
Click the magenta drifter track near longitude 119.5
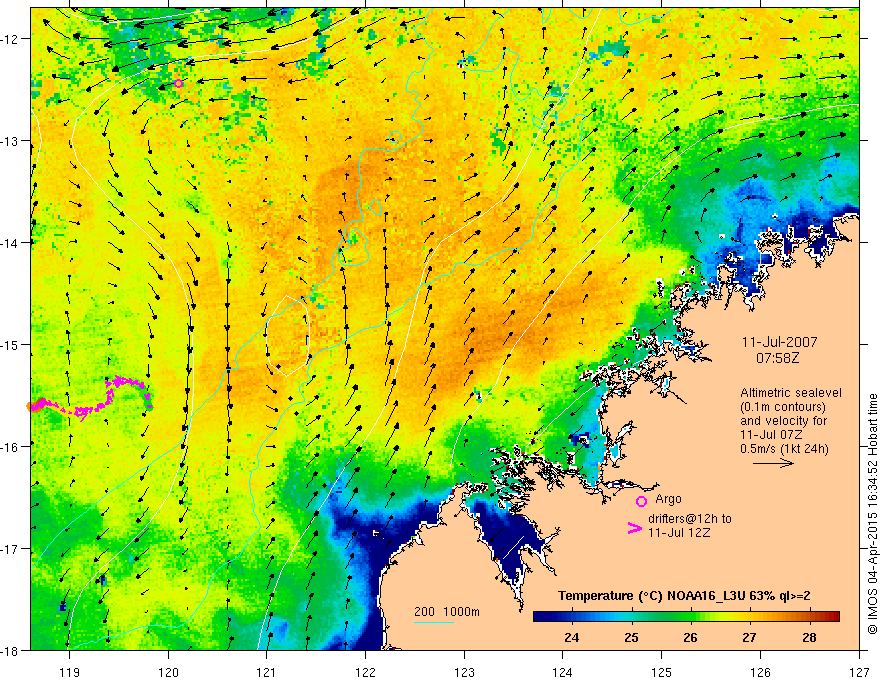[90, 397]
